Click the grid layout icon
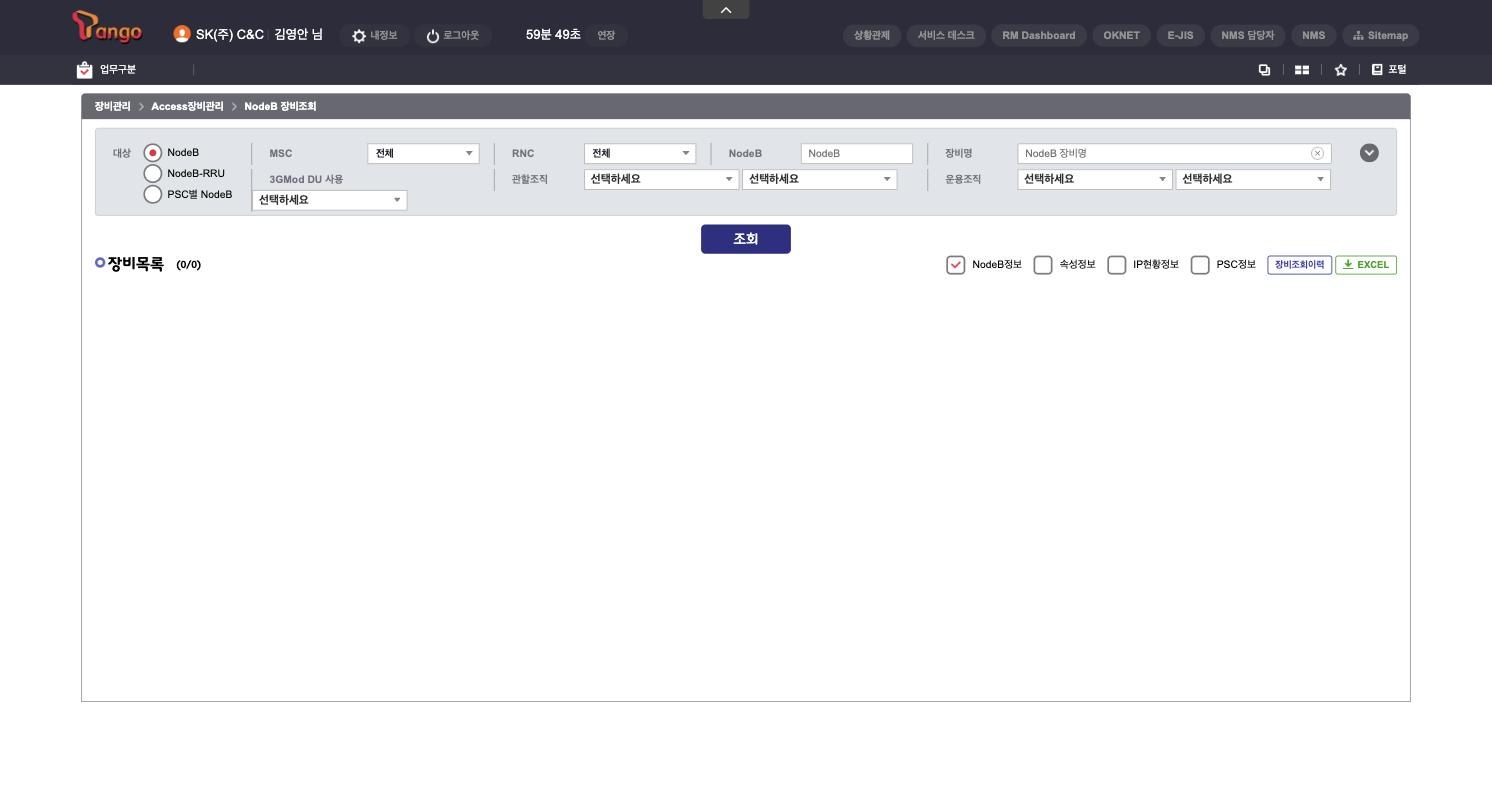 [1301, 70]
